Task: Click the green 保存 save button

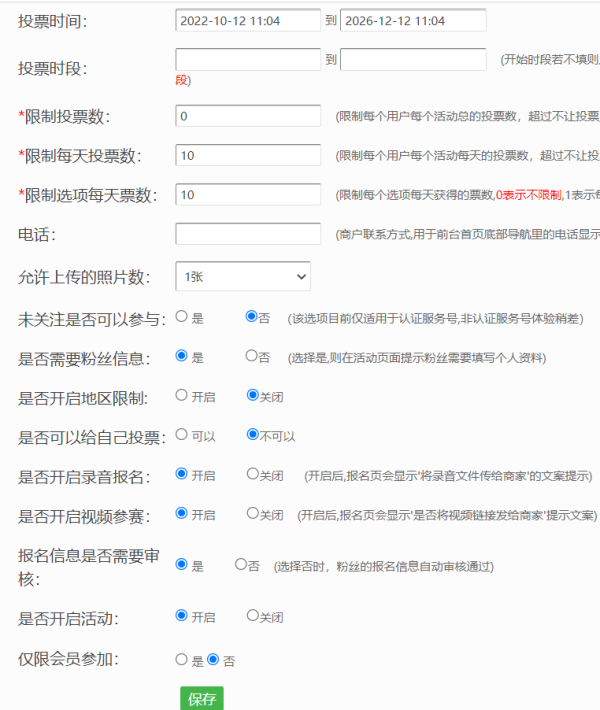Action: [x=201, y=698]
